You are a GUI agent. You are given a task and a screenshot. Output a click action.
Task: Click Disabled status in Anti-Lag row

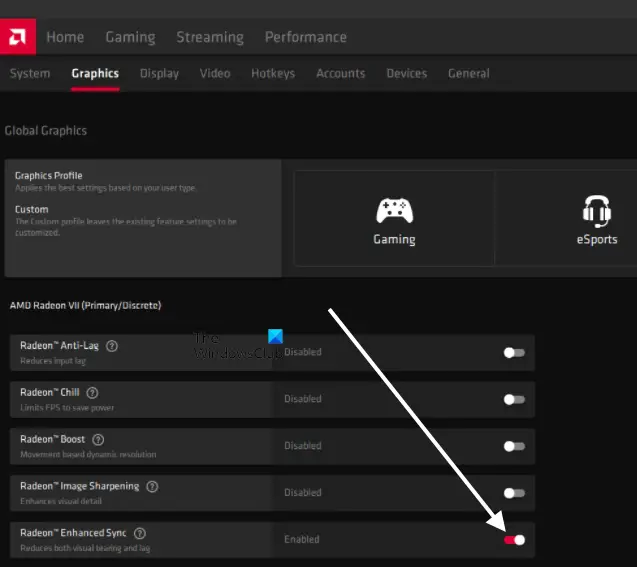[x=303, y=352]
